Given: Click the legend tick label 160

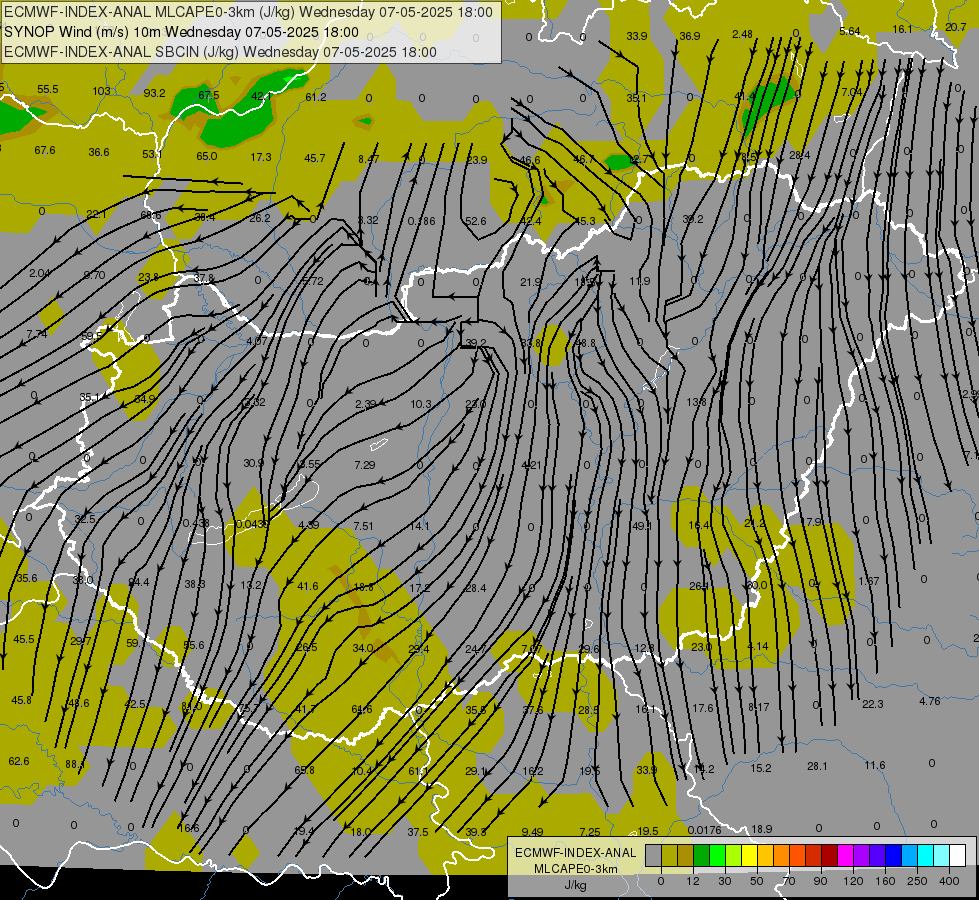Looking at the screenshot, I should [885, 881].
